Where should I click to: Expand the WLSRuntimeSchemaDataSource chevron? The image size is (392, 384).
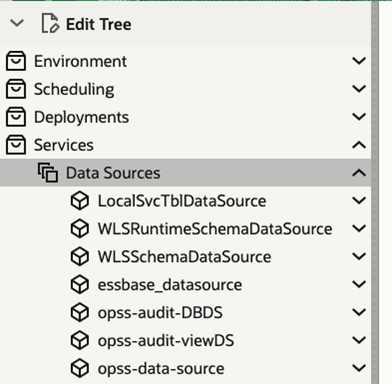(x=359, y=229)
